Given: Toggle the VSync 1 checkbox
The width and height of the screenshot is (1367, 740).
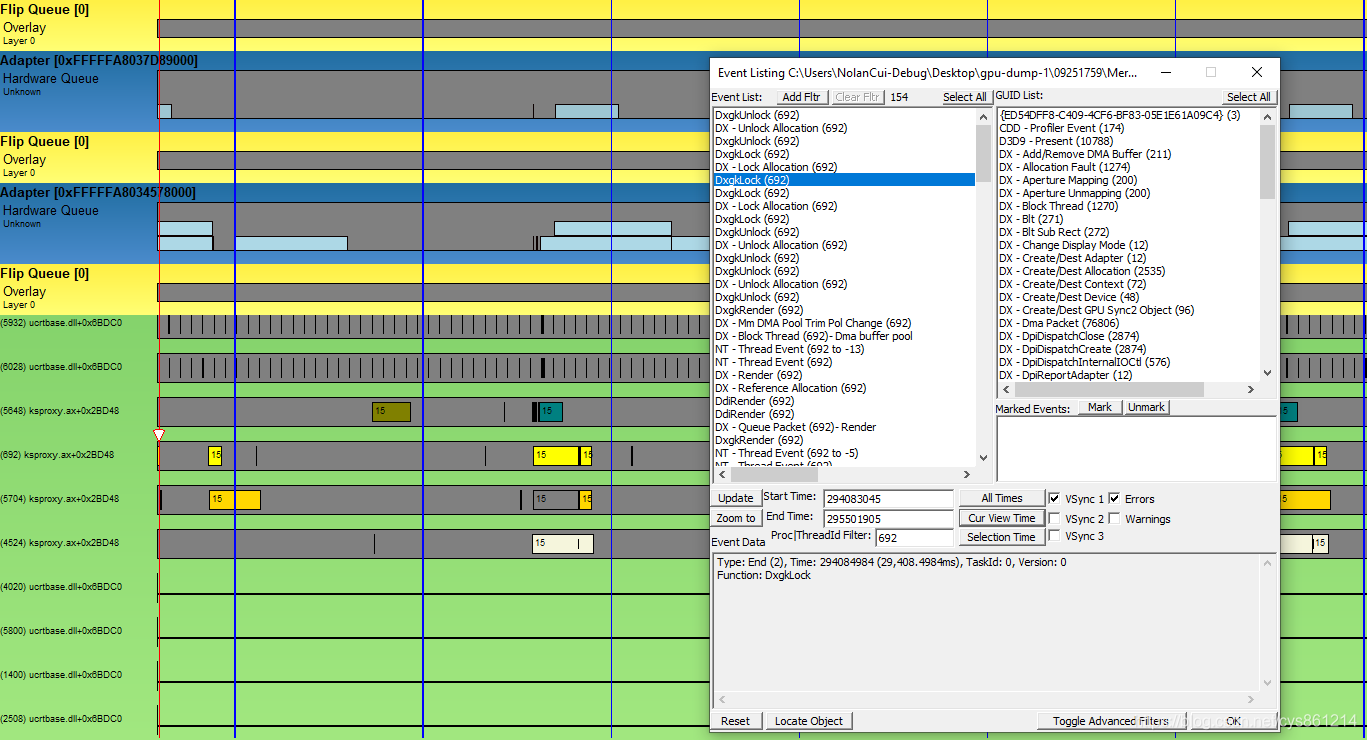Looking at the screenshot, I should [x=1054, y=499].
